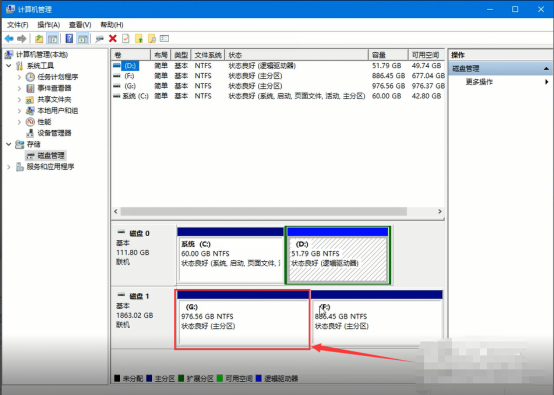Sort by the 卷 column header
Image resolution: width=554 pixels, height=395 pixels.
tap(131, 55)
